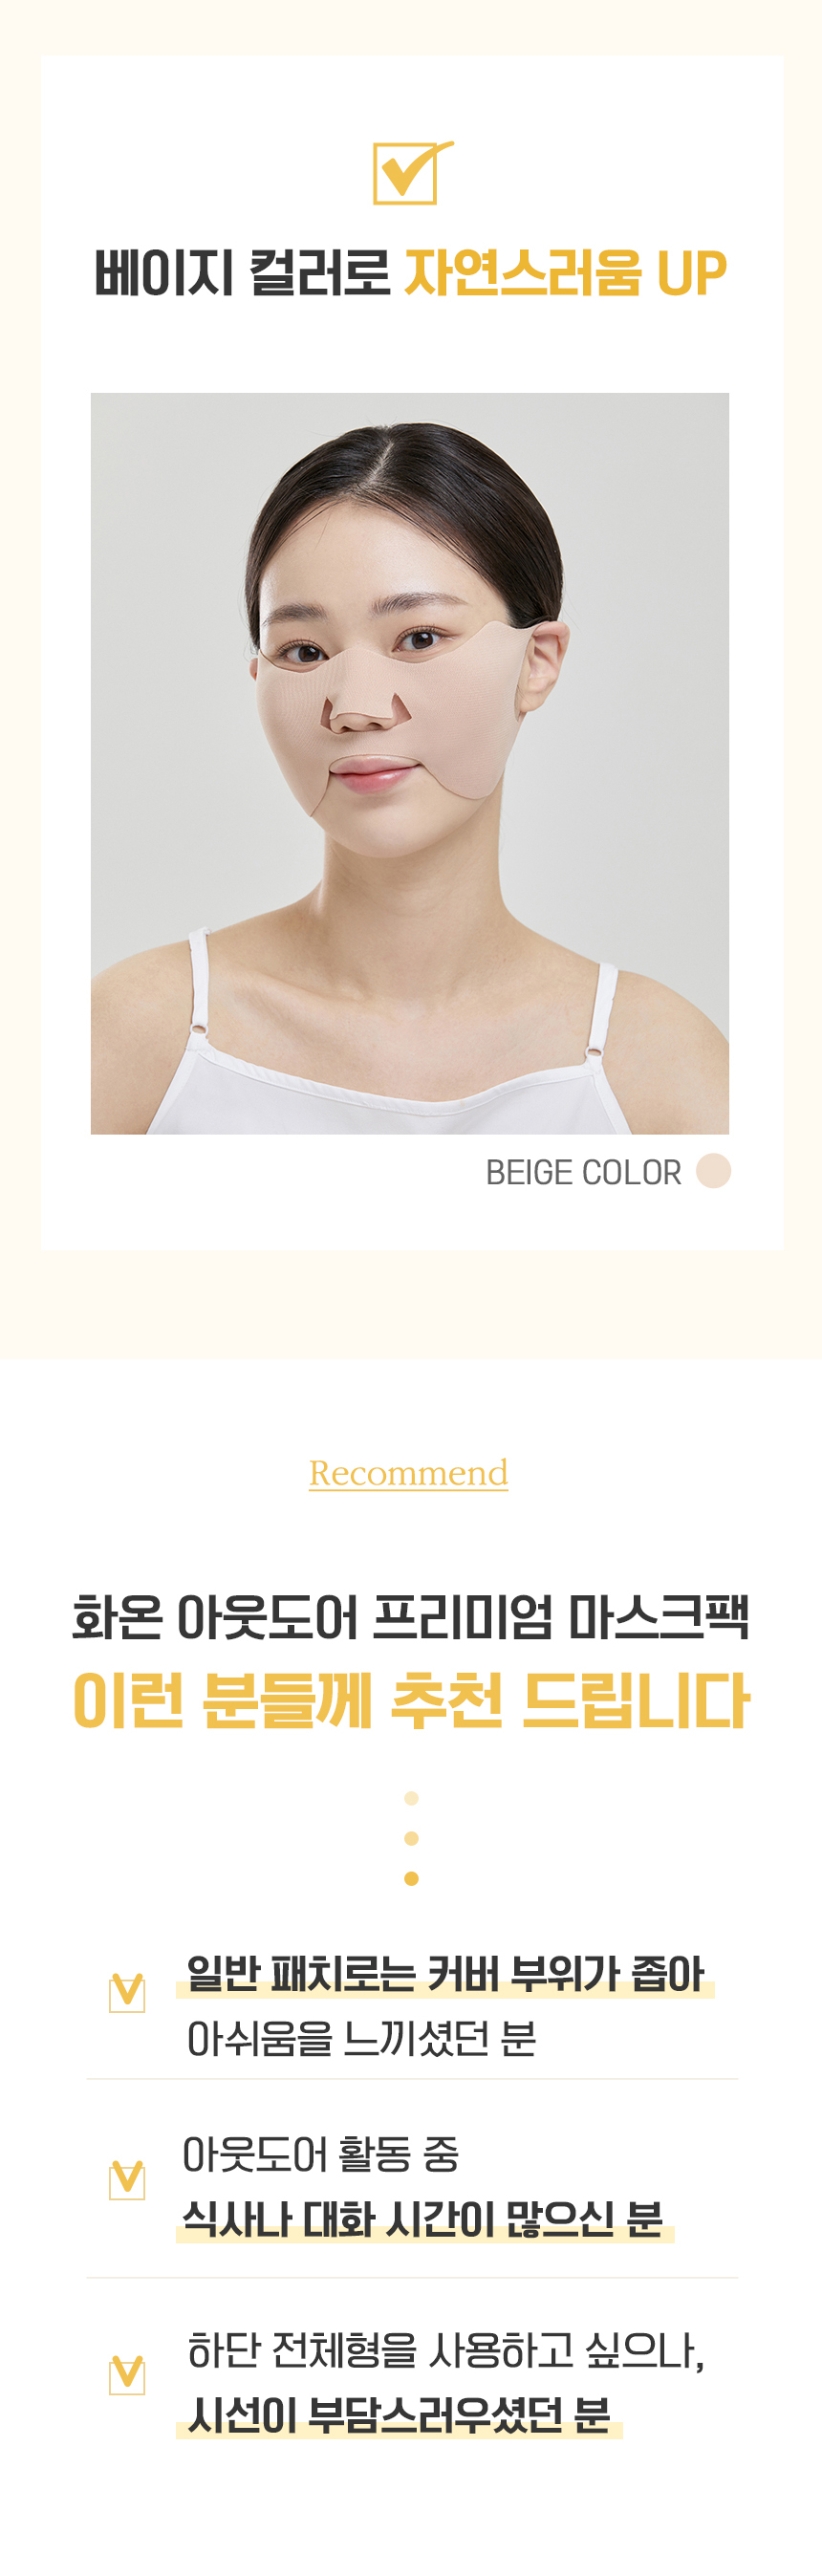
Task: Click the title 화온 아웃도어 프리미엄 마스크팩
Action: tap(410, 1615)
